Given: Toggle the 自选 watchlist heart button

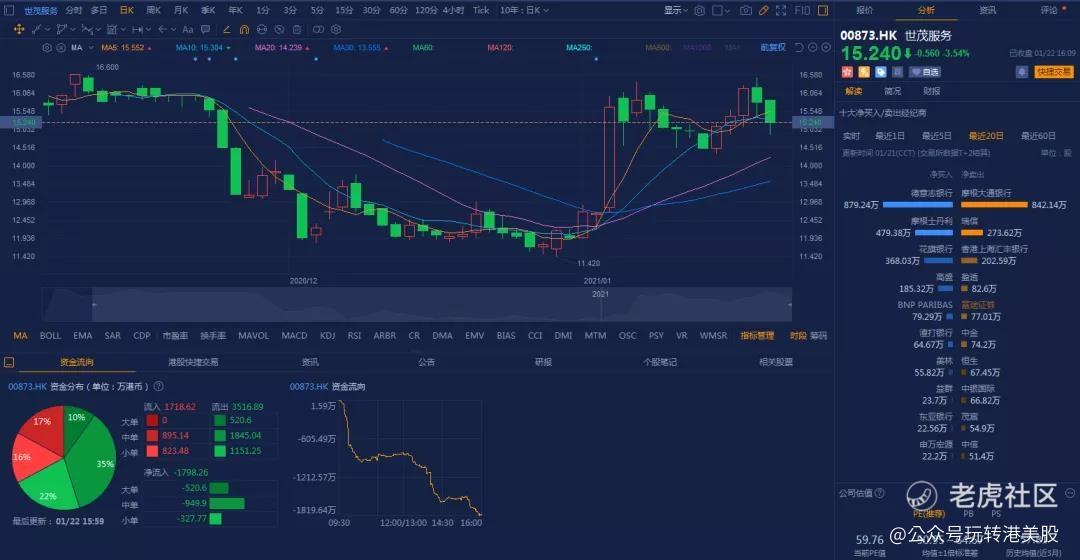Looking at the screenshot, I should (x=925, y=72).
